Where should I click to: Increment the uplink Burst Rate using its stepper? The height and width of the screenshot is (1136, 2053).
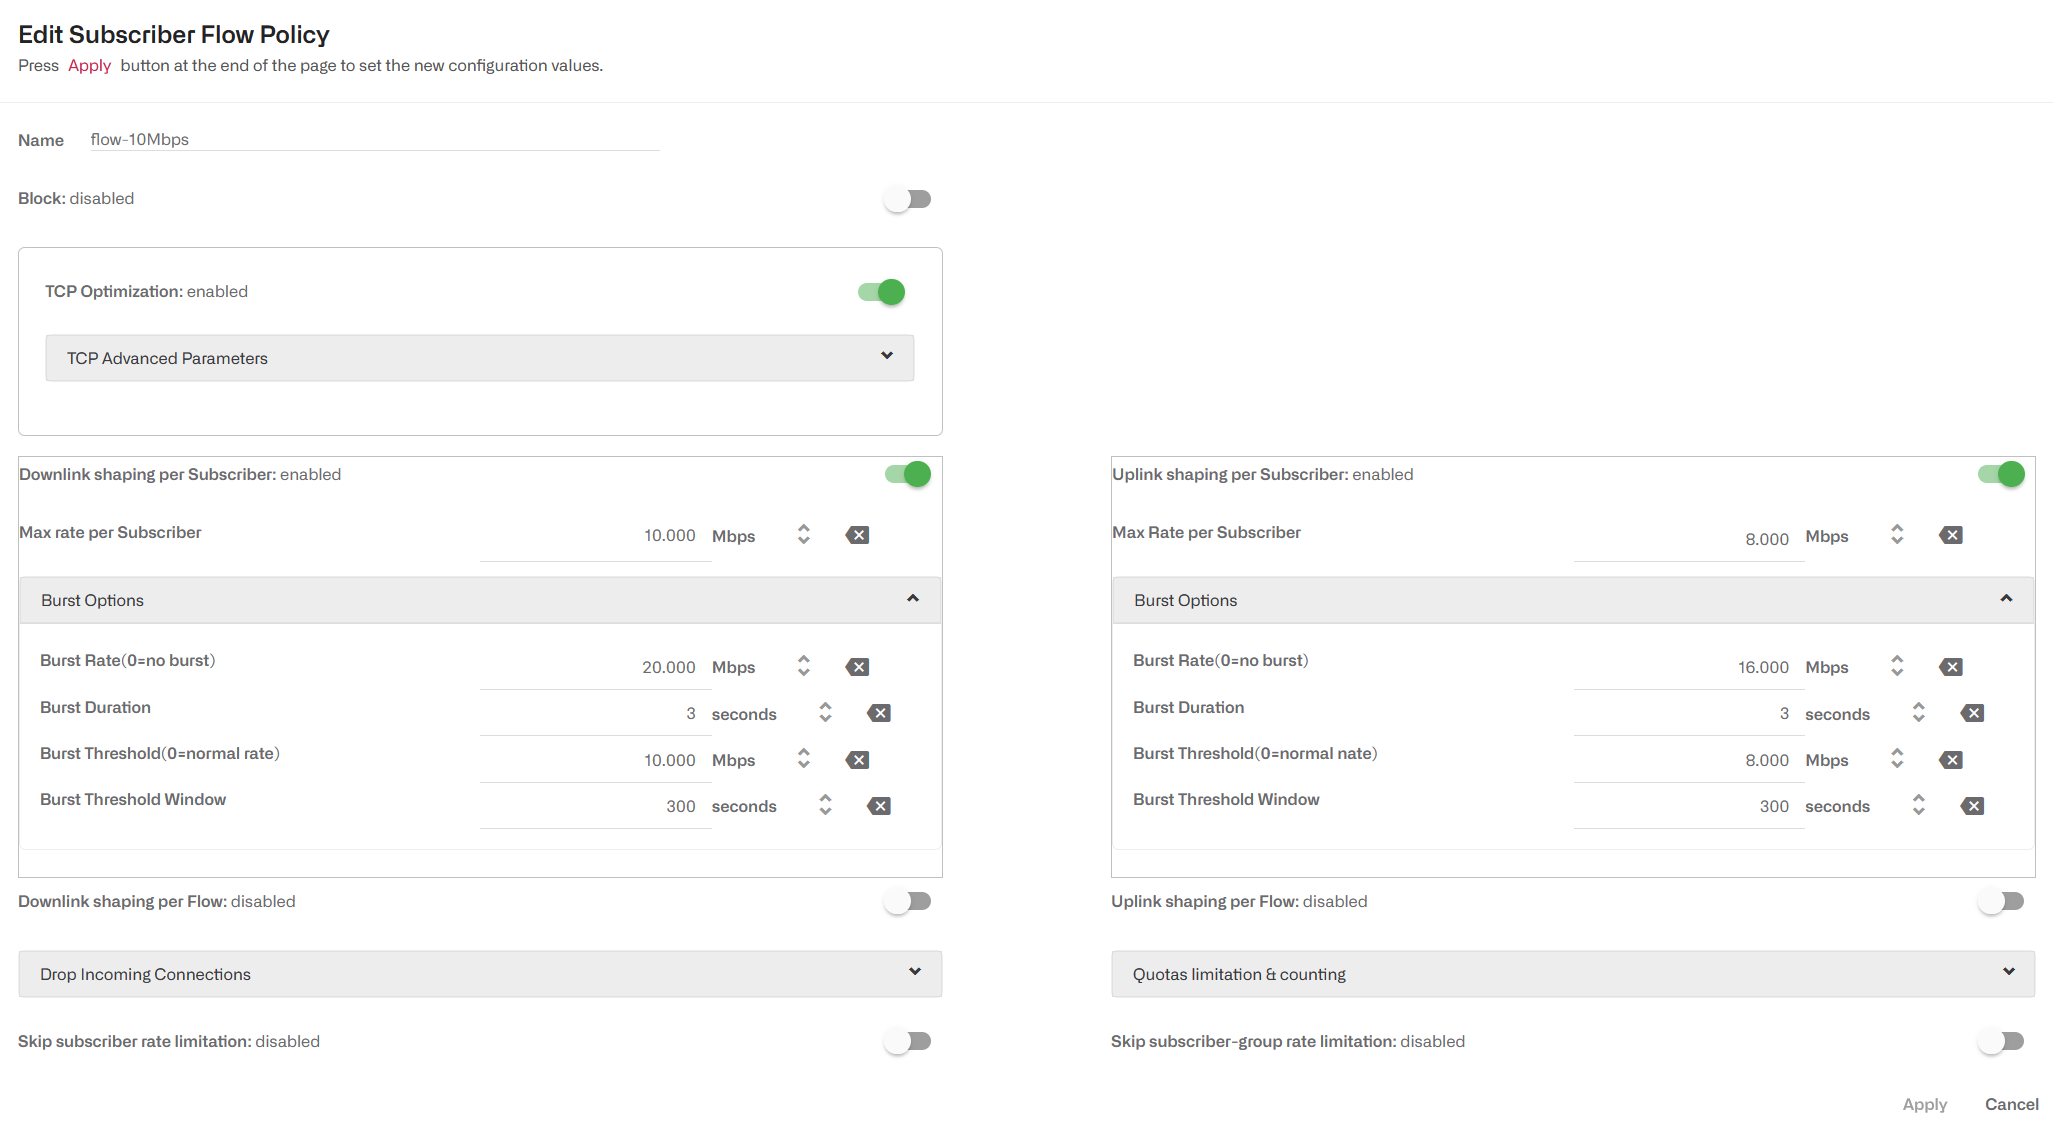point(1898,660)
